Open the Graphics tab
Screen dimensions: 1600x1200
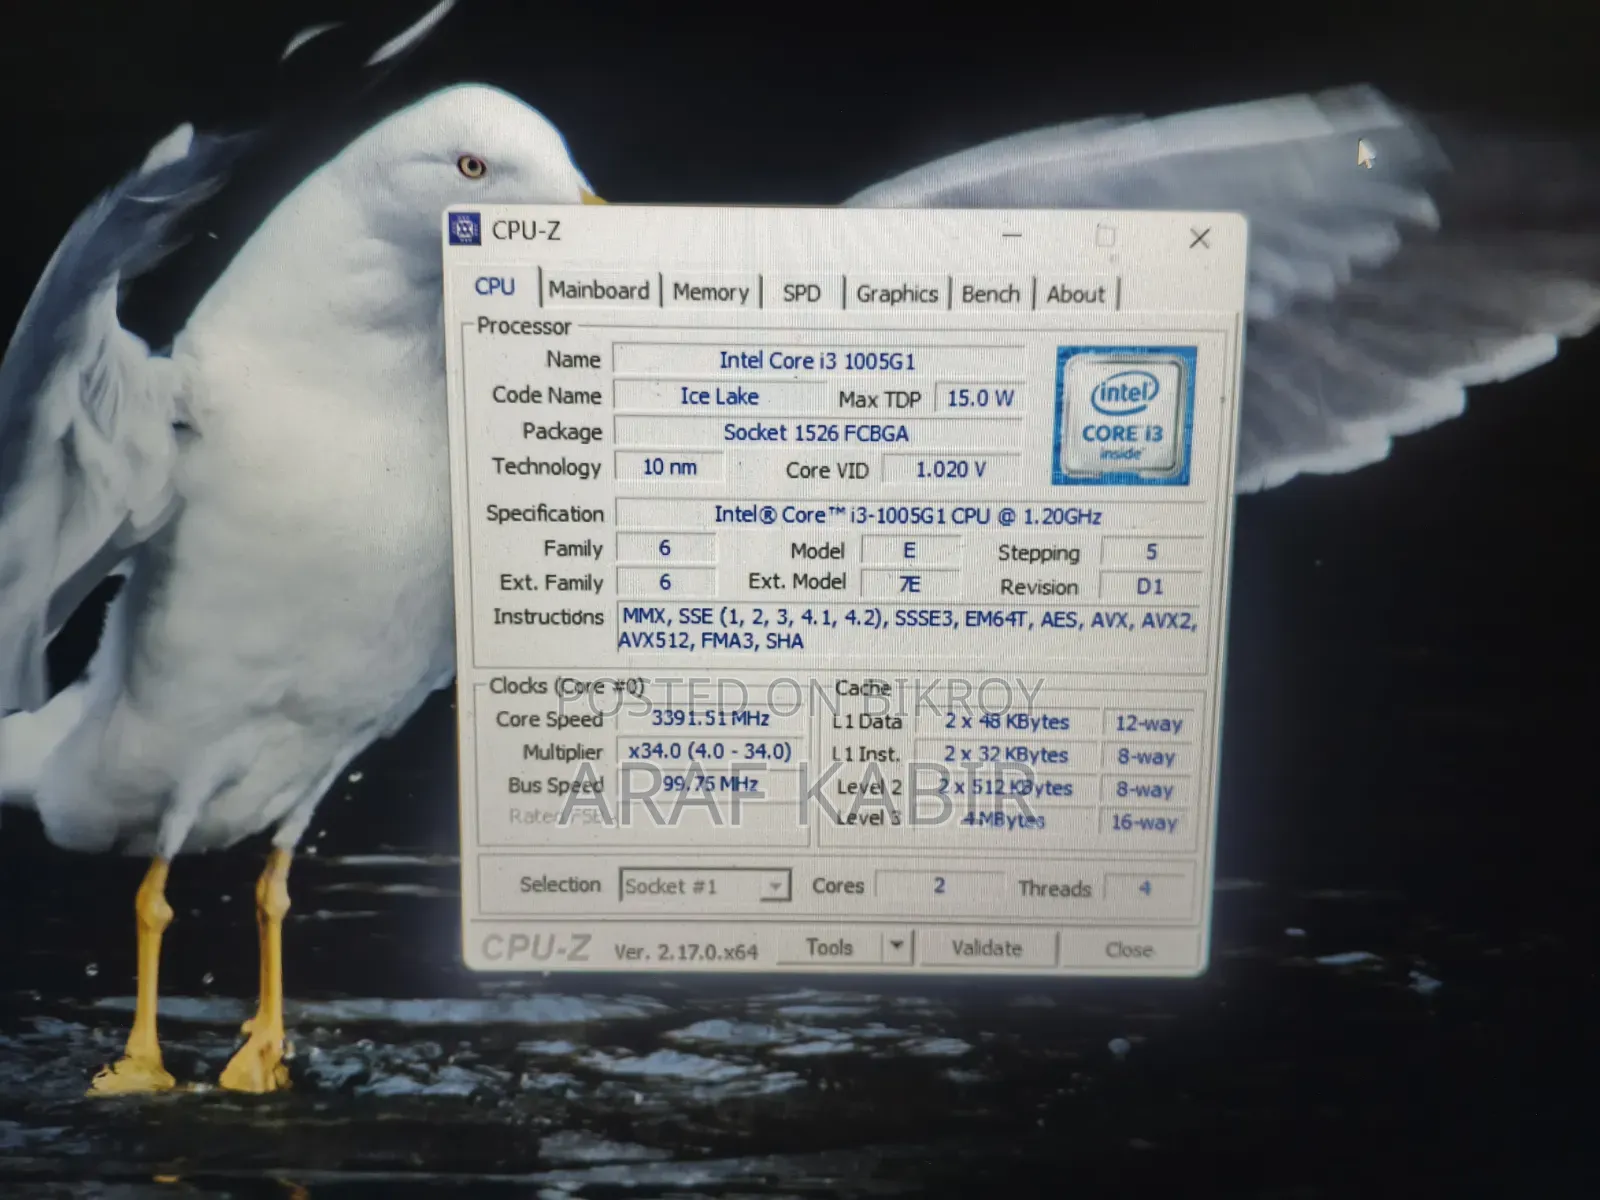(896, 294)
